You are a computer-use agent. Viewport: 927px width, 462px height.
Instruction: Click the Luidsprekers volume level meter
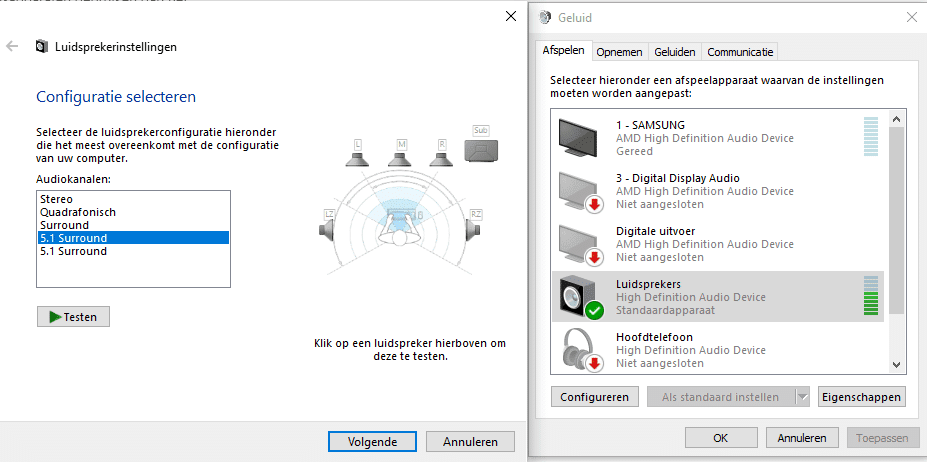point(871,296)
